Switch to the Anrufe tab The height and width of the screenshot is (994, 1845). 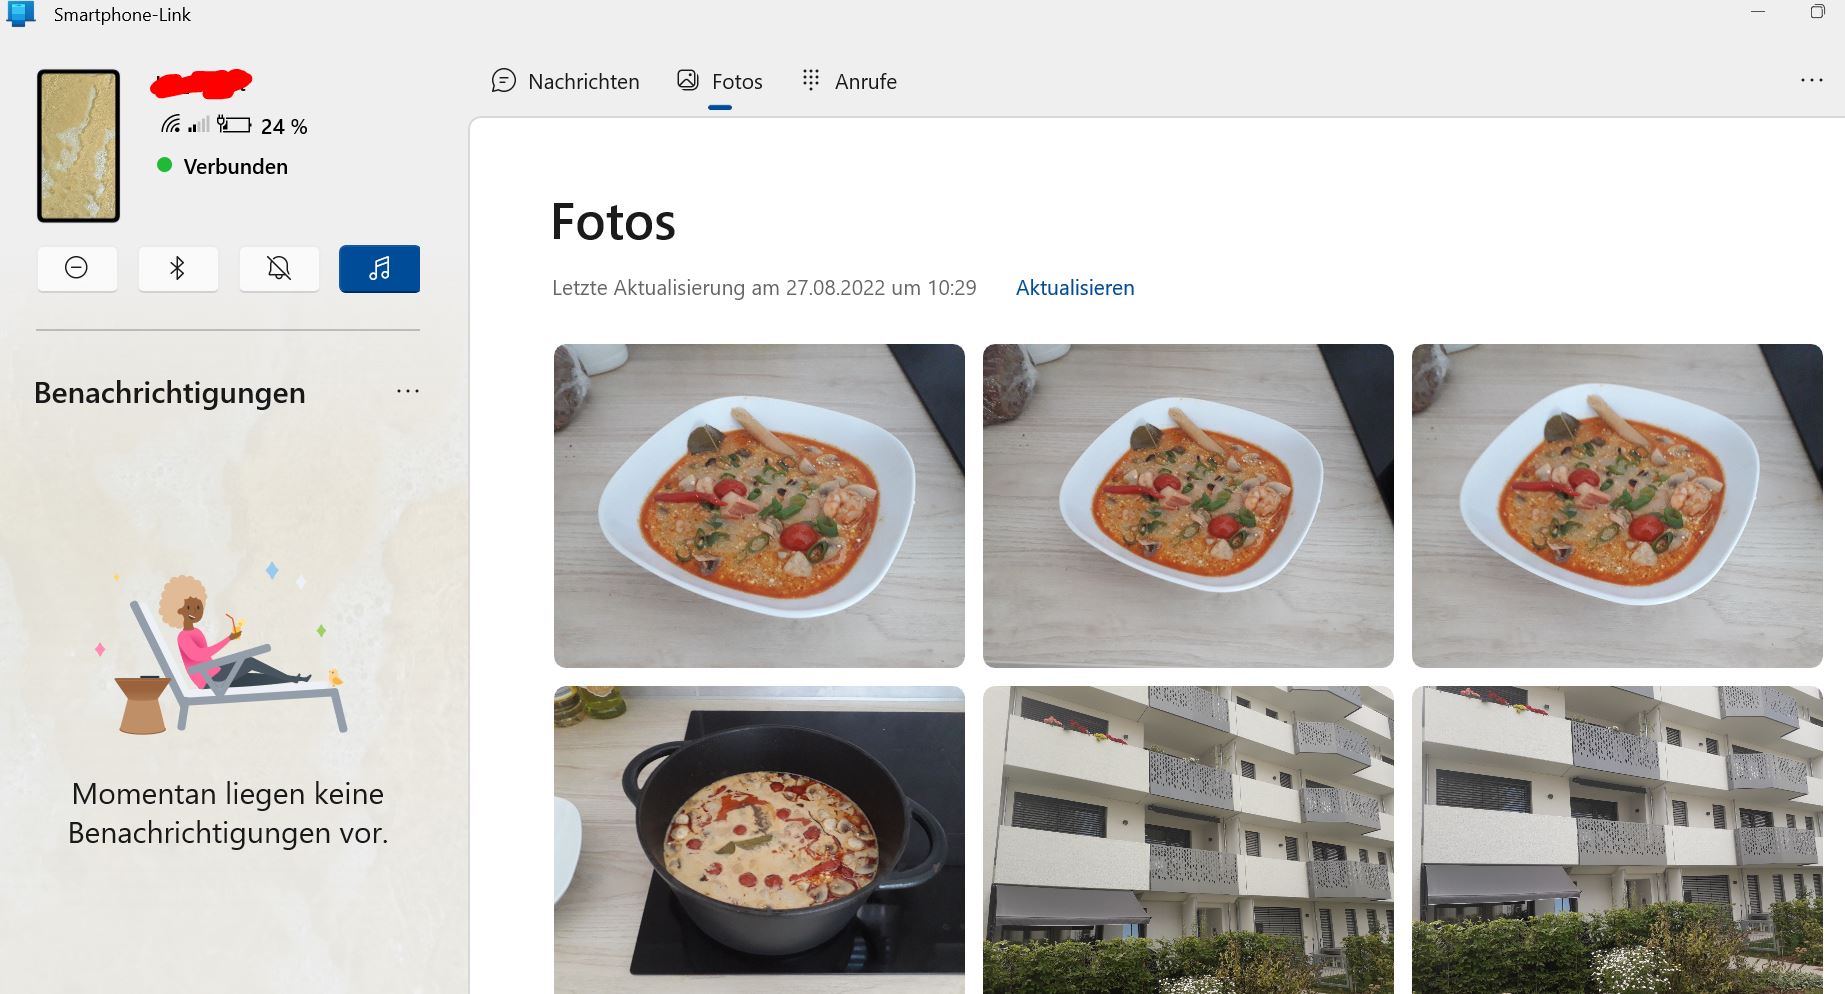coord(850,81)
